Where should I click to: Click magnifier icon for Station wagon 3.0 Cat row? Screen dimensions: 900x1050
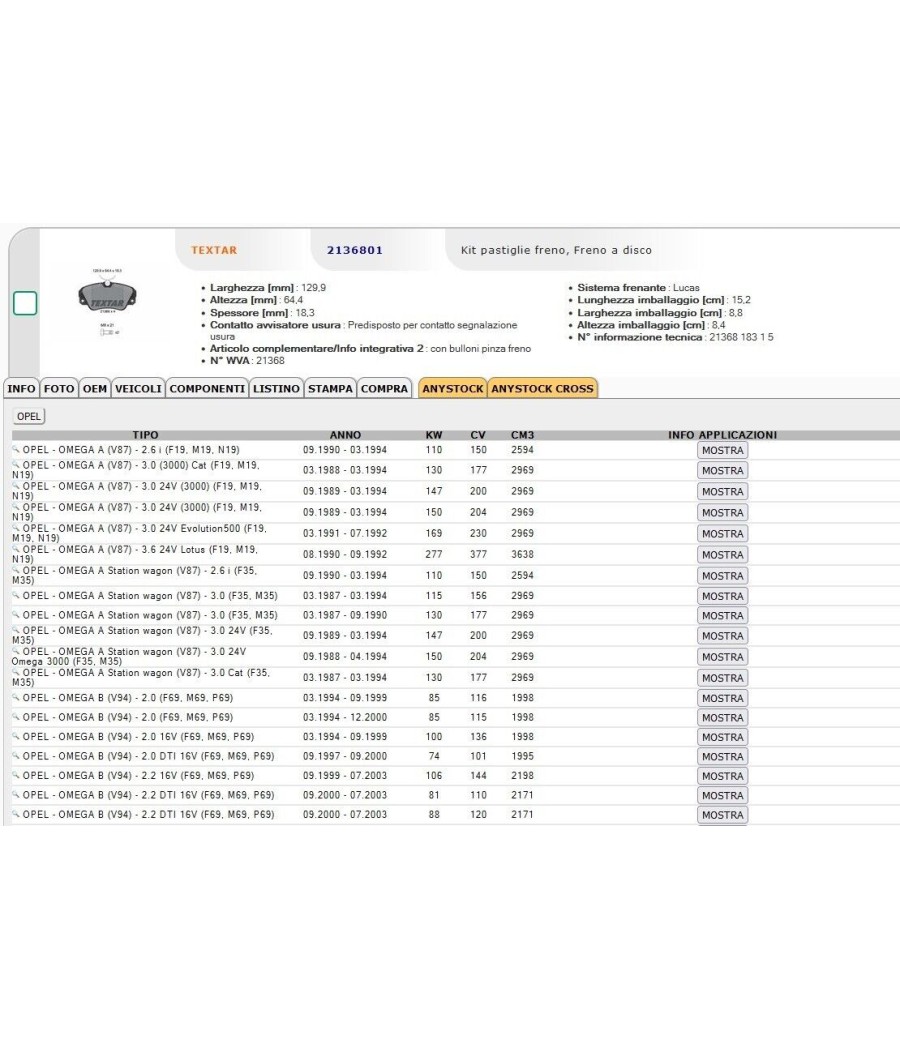pos(16,672)
